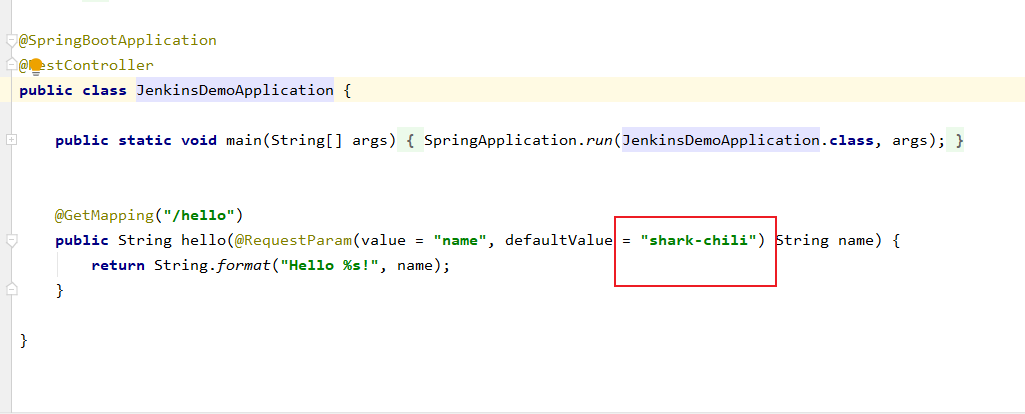This screenshot has height=414, width=1025.
Task: Click the "shark-chili" default value string
Action: pyautogui.click(x=699, y=241)
